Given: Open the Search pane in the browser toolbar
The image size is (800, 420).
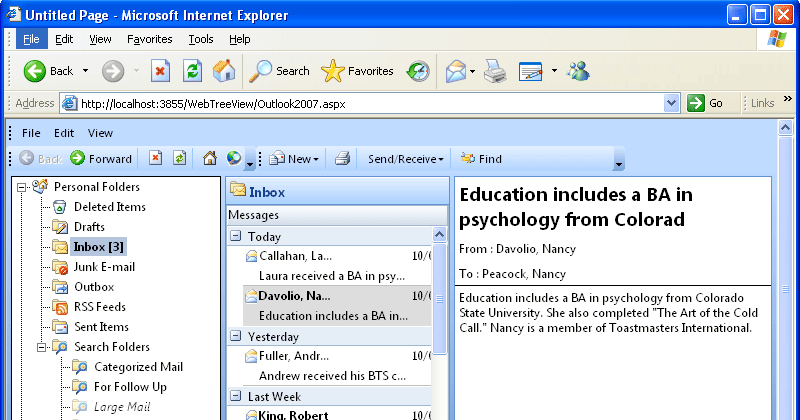Looking at the screenshot, I should (x=280, y=71).
